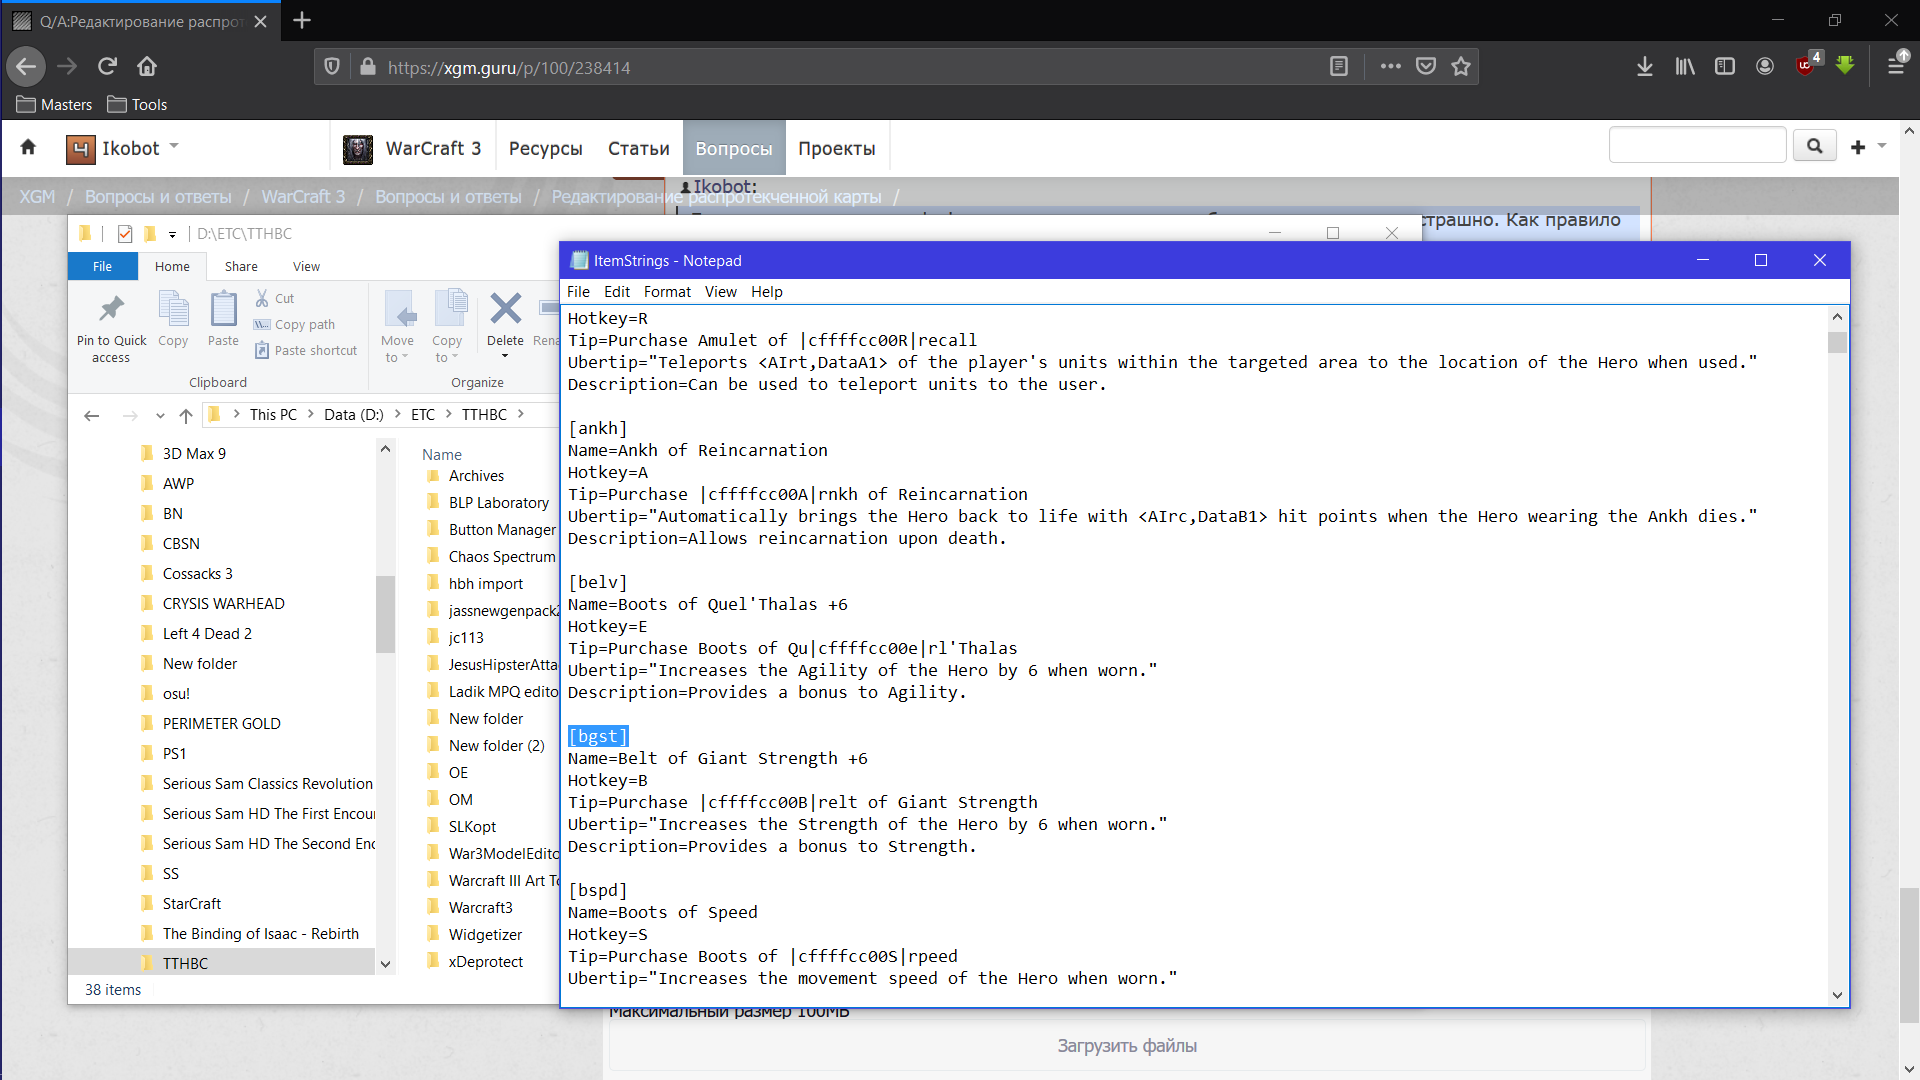Image resolution: width=1920 pixels, height=1080 pixels.
Task: Click the site search magnifier button
Action: pos(1815,146)
